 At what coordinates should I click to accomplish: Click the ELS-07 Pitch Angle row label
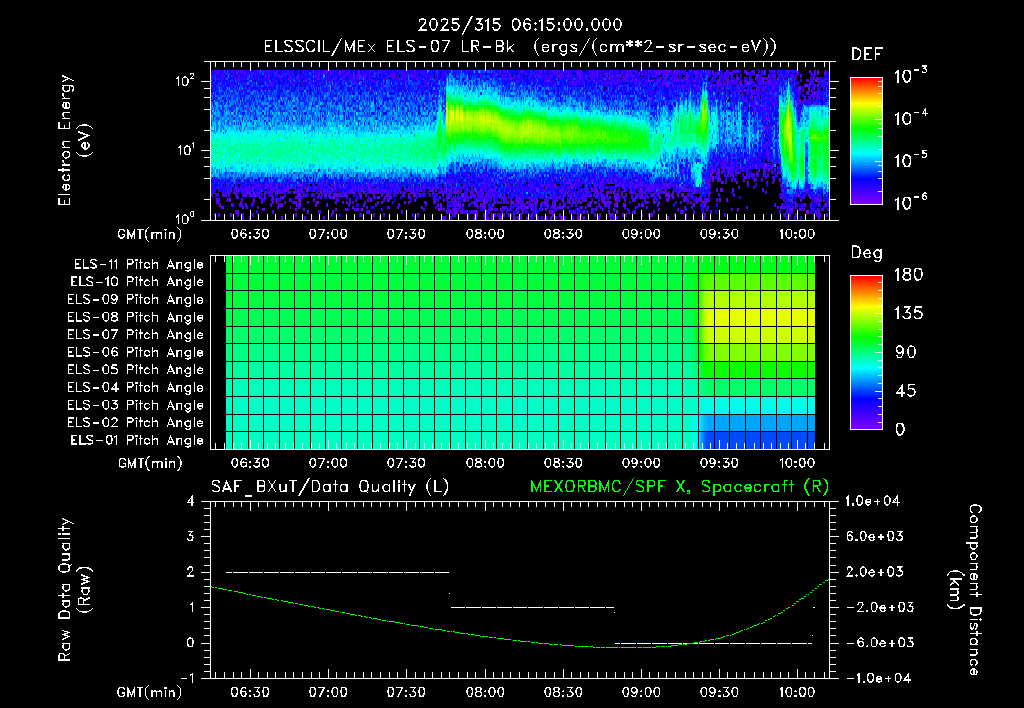[x=135, y=335]
